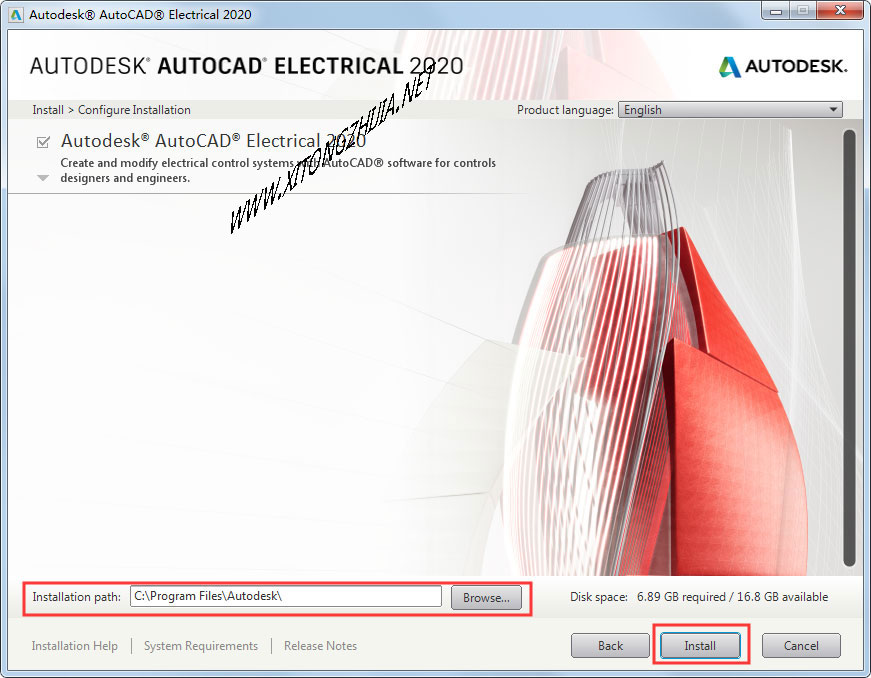Click the scrollbar down arrow
The image size is (871, 678).
849,570
